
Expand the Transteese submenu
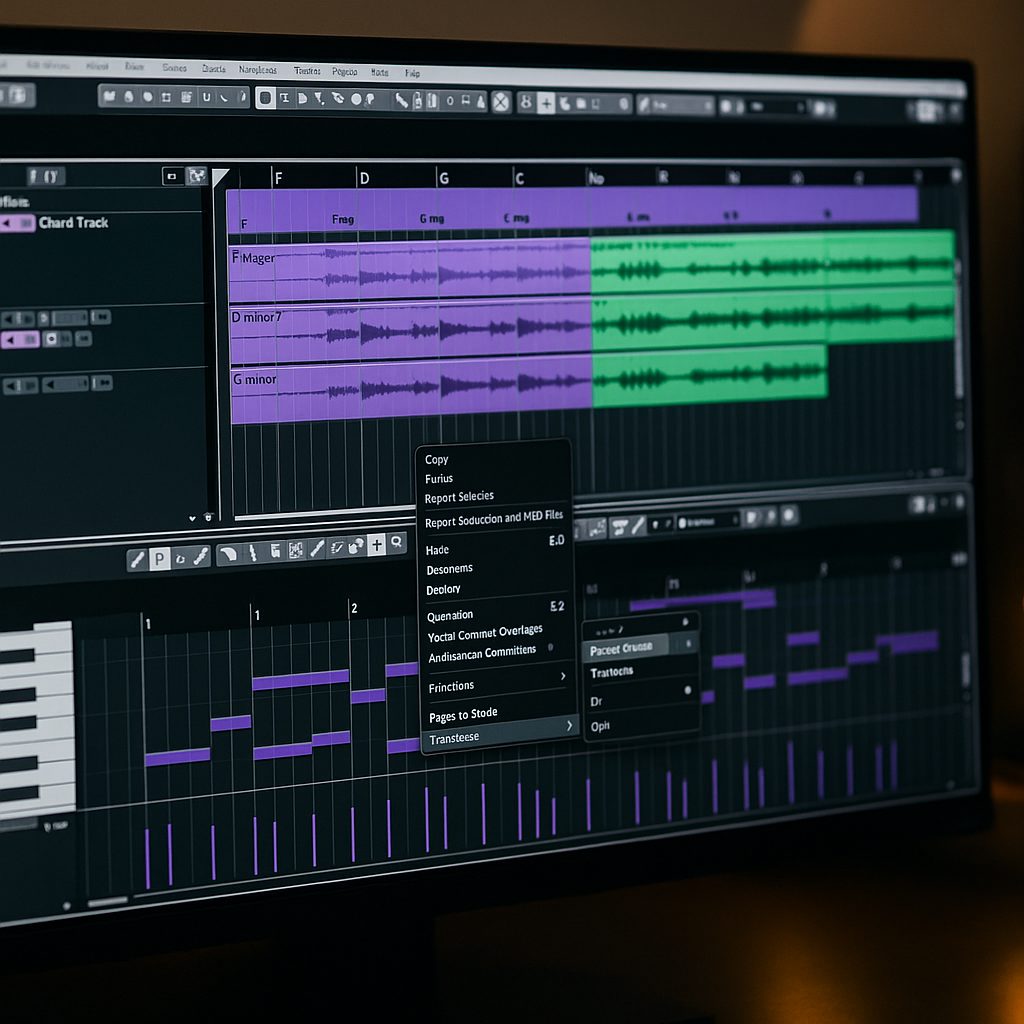point(569,726)
